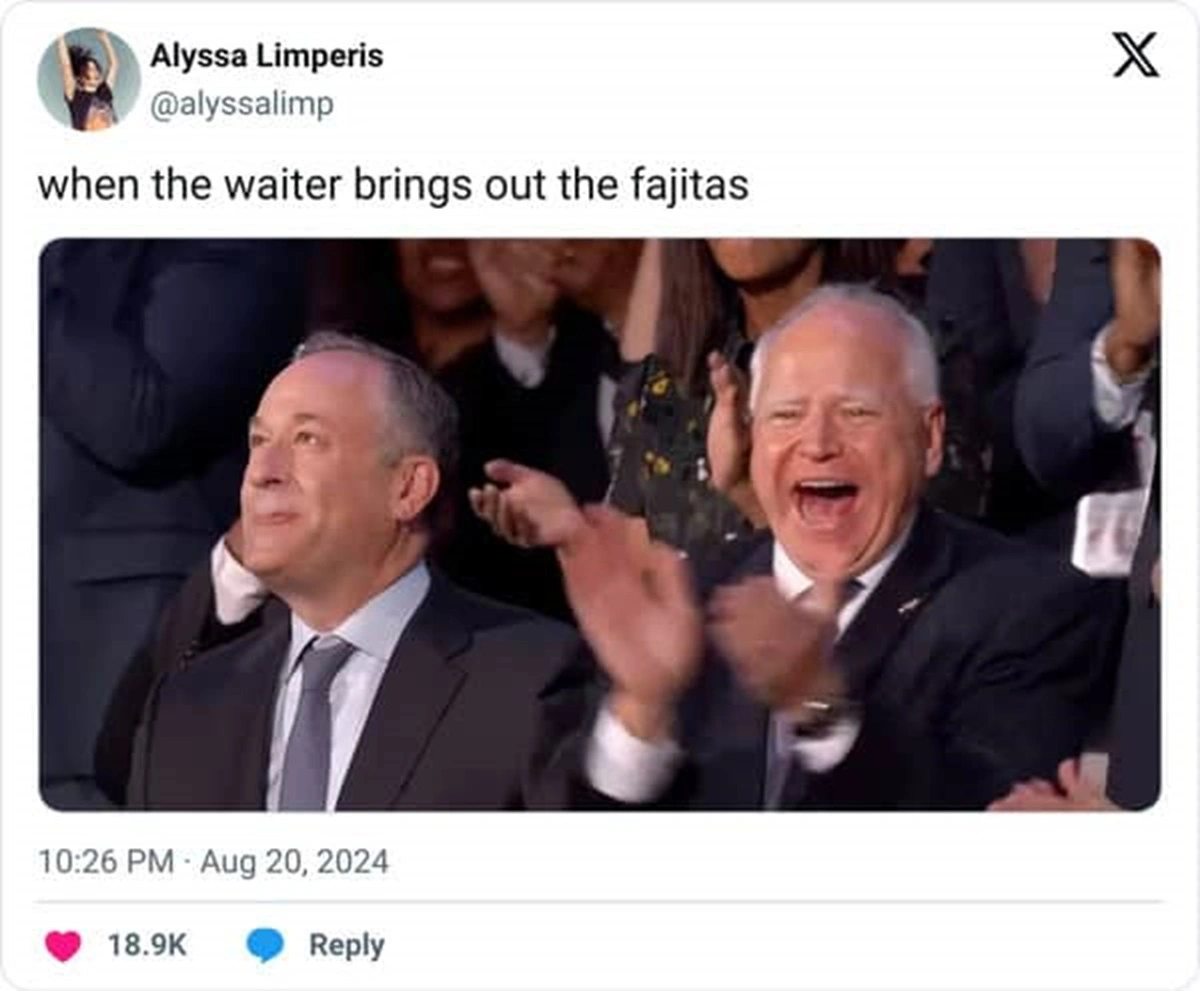Expand the embedded photo of the applauding crowd
Screen dimensions: 1200x991
[600, 524]
